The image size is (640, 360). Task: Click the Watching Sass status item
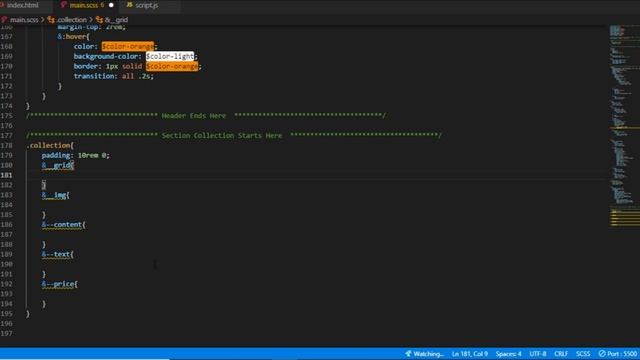coord(424,354)
